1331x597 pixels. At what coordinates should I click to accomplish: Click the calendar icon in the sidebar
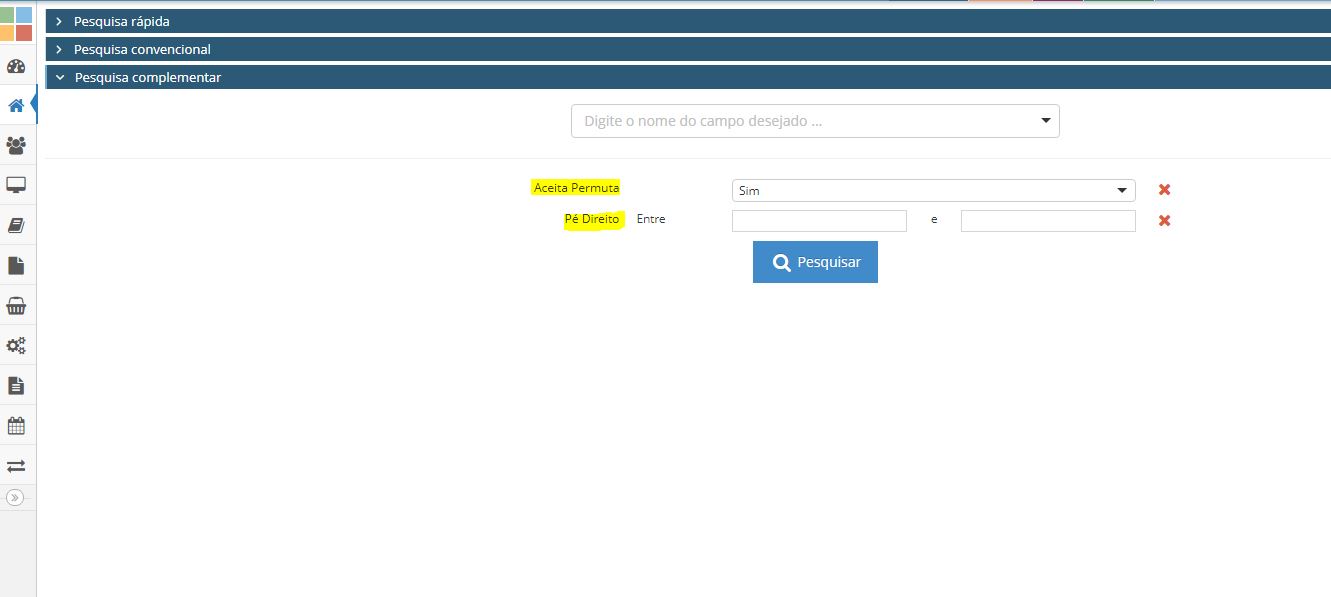[16, 425]
